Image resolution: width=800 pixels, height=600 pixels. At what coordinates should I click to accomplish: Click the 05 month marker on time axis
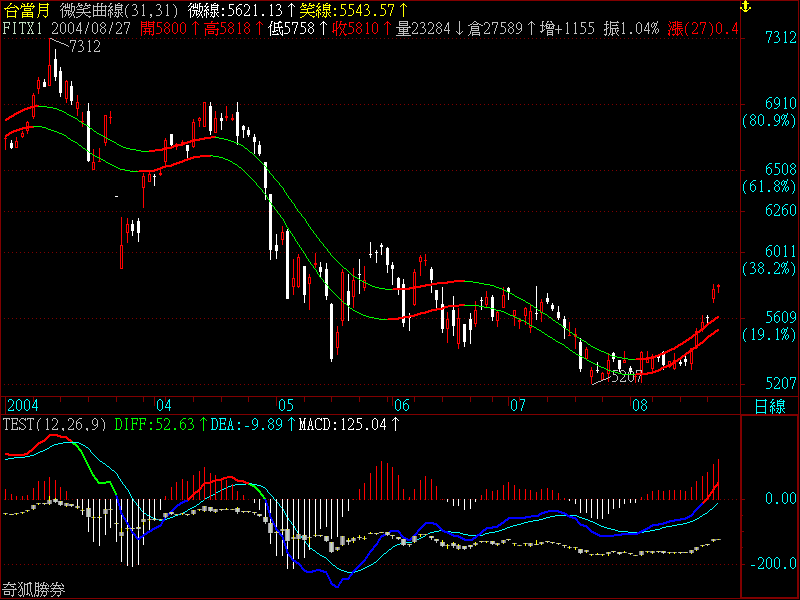[x=286, y=406]
